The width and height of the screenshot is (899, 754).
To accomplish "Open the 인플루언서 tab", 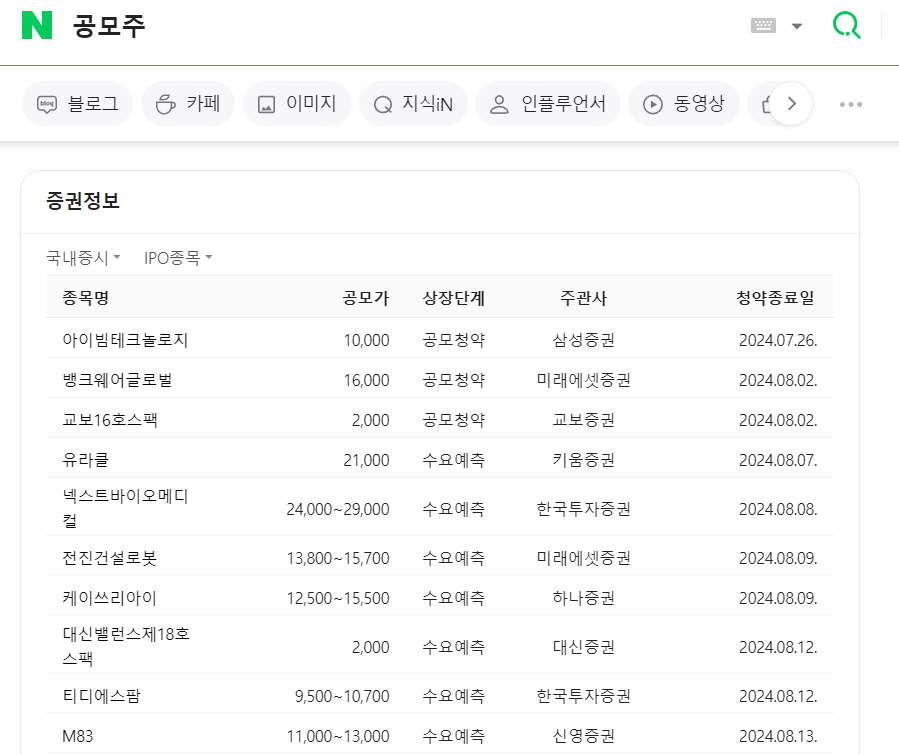I will [x=548, y=104].
